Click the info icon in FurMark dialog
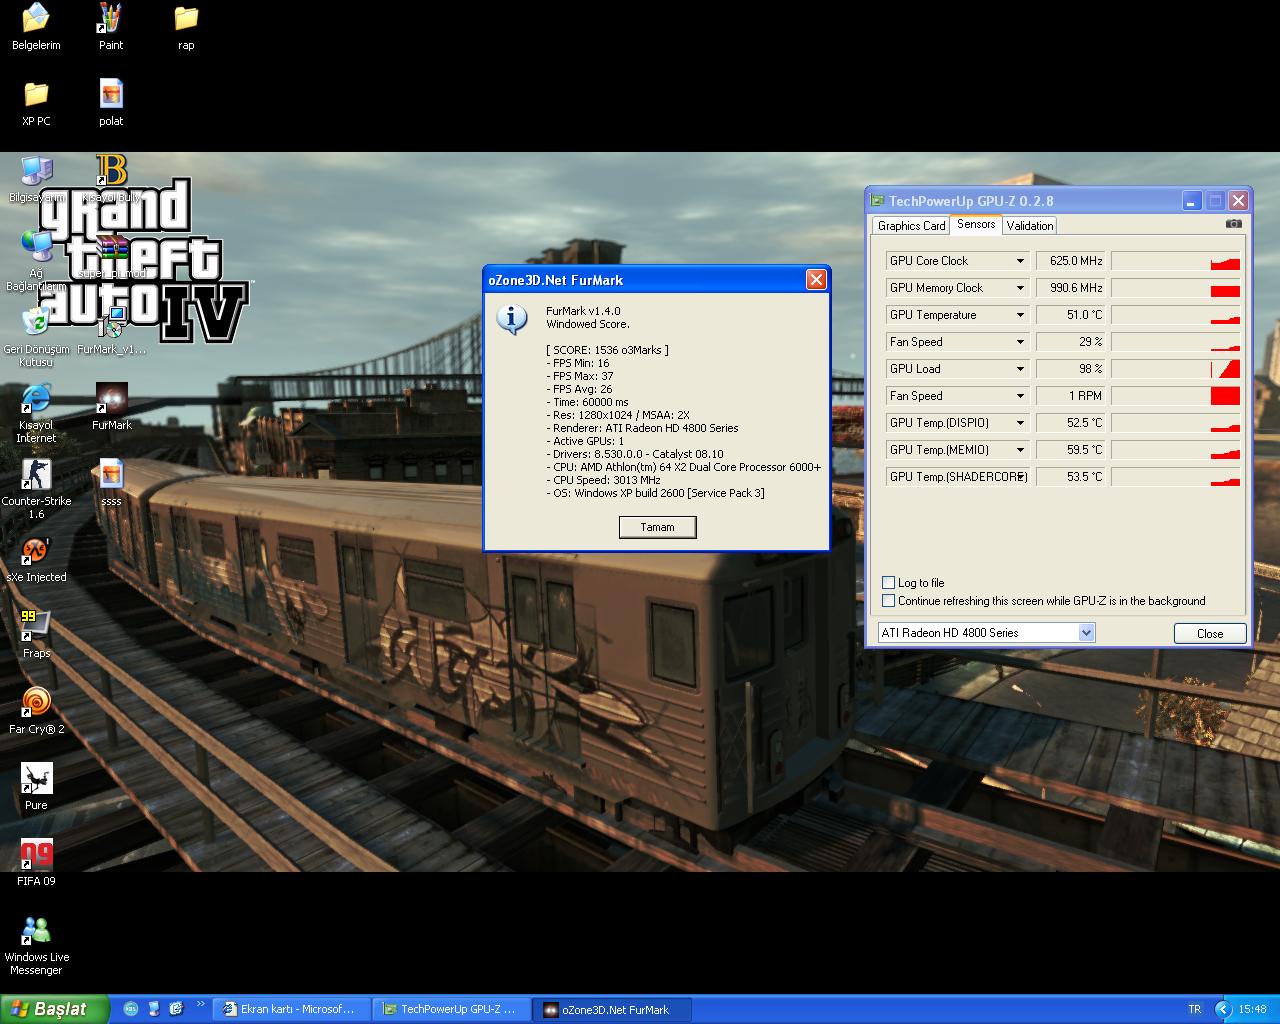Image resolution: width=1280 pixels, height=1024 pixels. 512,318
